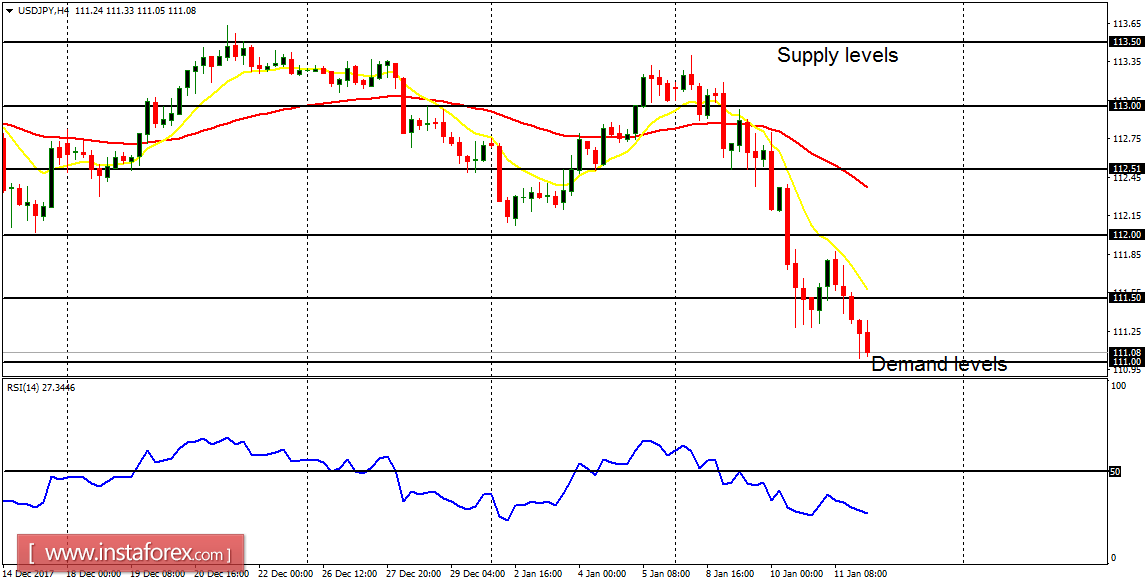Select the 113.00 supply level tag

tap(1125, 105)
